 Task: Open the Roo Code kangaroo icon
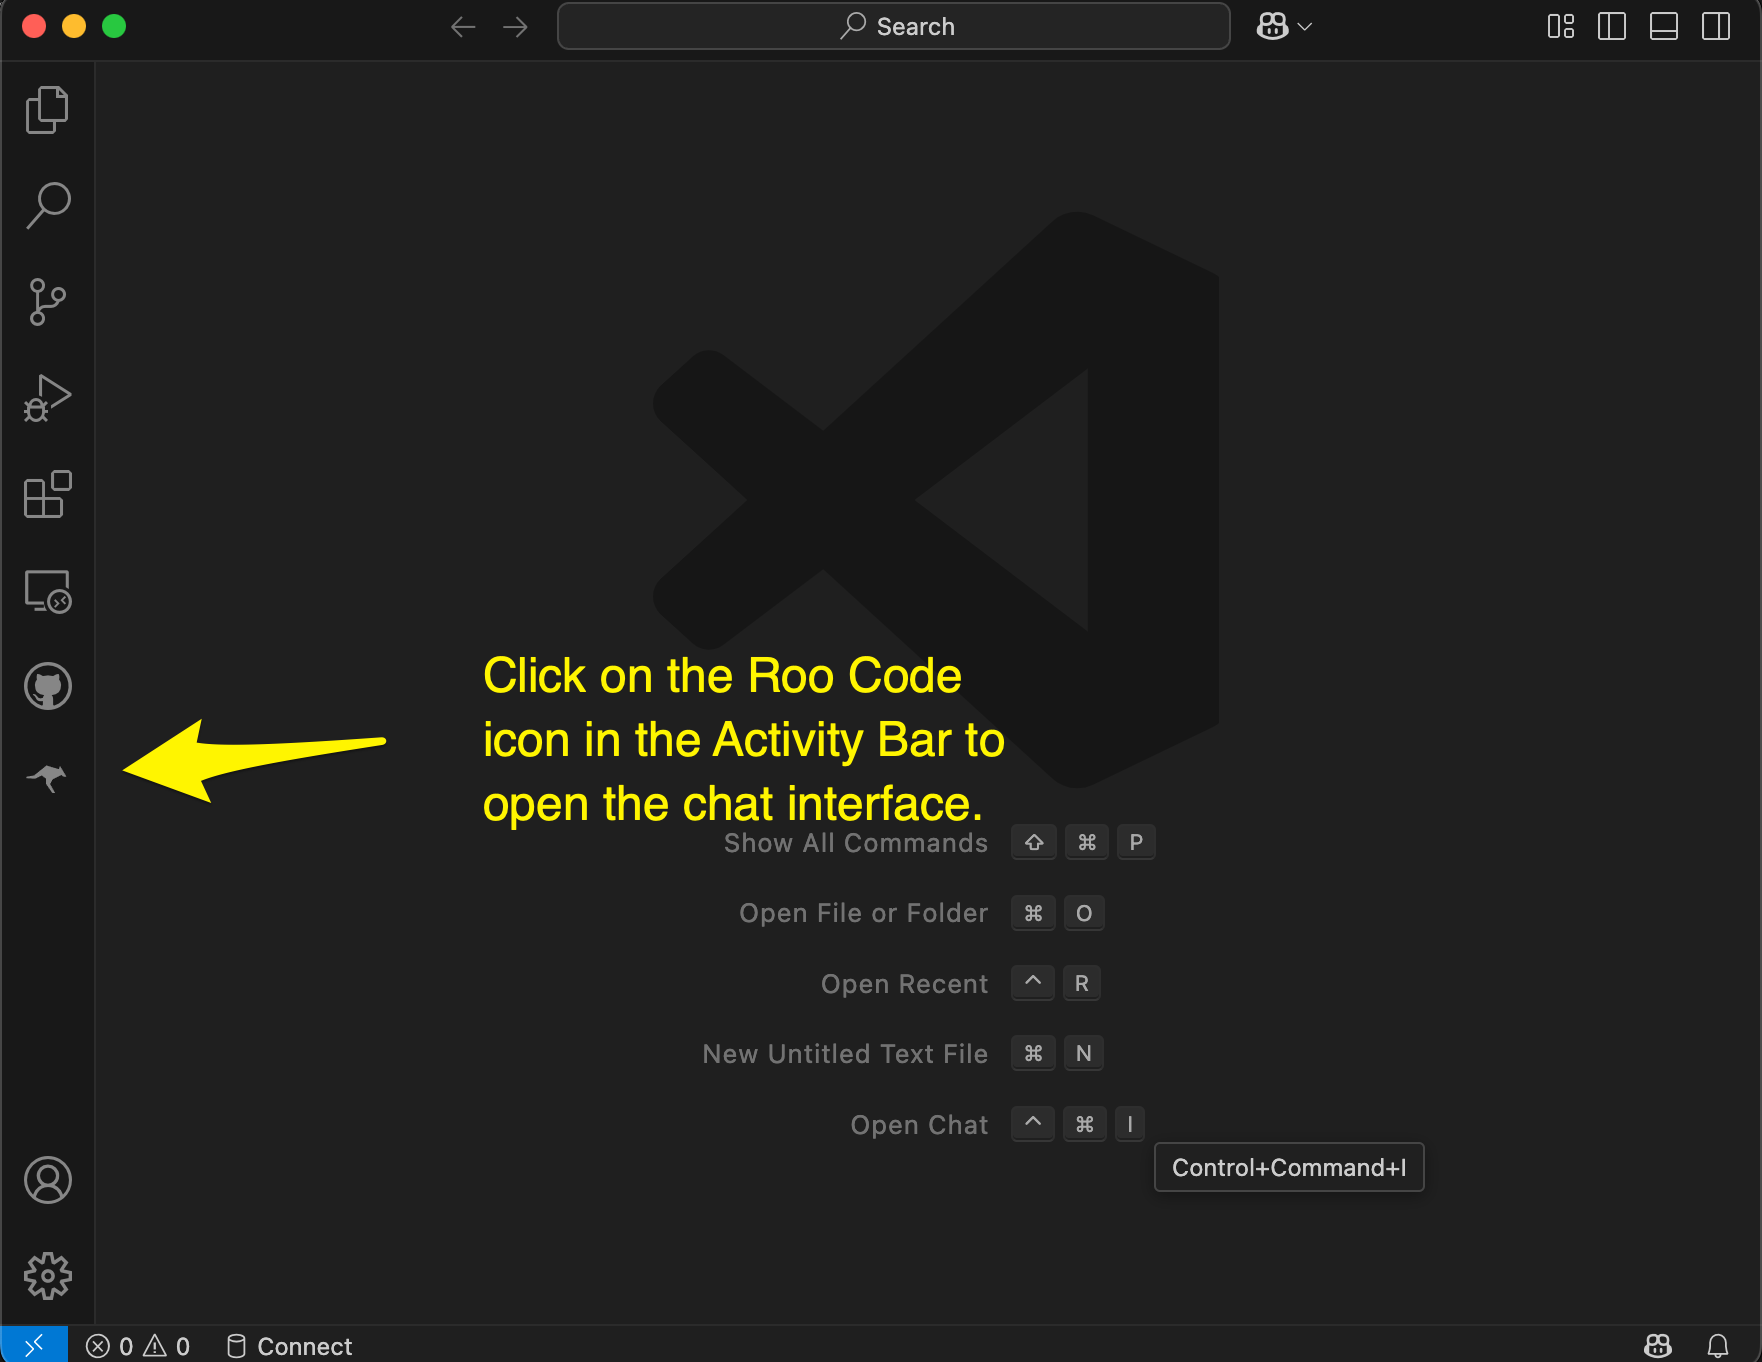[47, 779]
